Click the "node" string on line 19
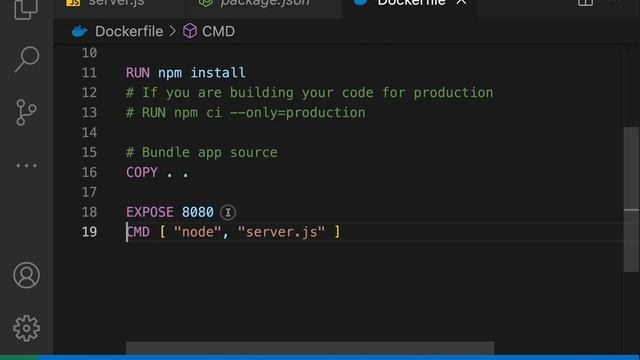This screenshot has width=640, height=360. [198, 232]
